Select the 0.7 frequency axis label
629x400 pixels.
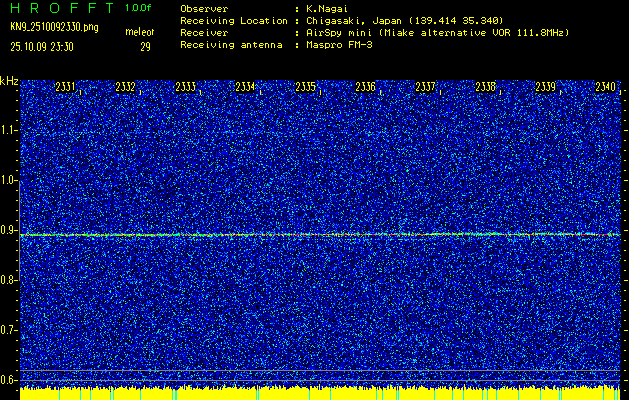point(9,329)
